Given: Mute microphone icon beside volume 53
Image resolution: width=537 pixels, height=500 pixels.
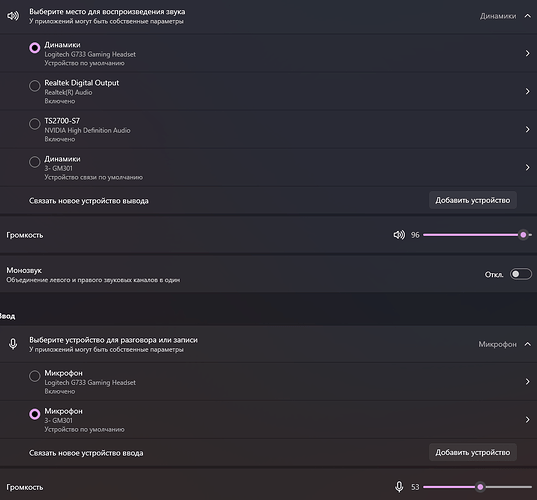Looking at the screenshot, I should point(399,487).
